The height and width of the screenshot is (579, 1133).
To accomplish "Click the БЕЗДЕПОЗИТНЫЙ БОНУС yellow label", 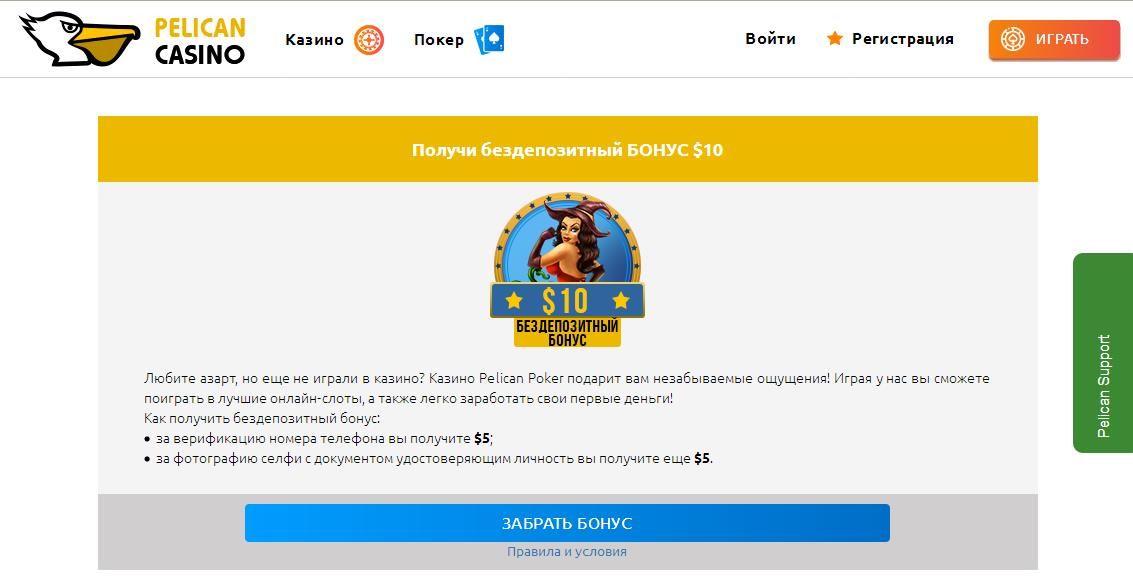I will (567, 333).
